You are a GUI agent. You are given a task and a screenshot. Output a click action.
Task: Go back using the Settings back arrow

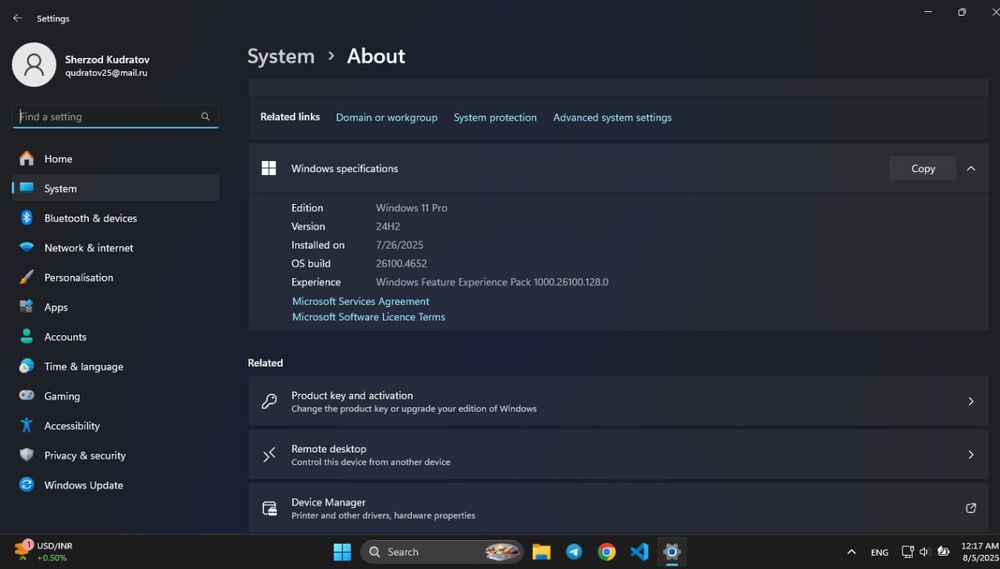pyautogui.click(x=17, y=18)
